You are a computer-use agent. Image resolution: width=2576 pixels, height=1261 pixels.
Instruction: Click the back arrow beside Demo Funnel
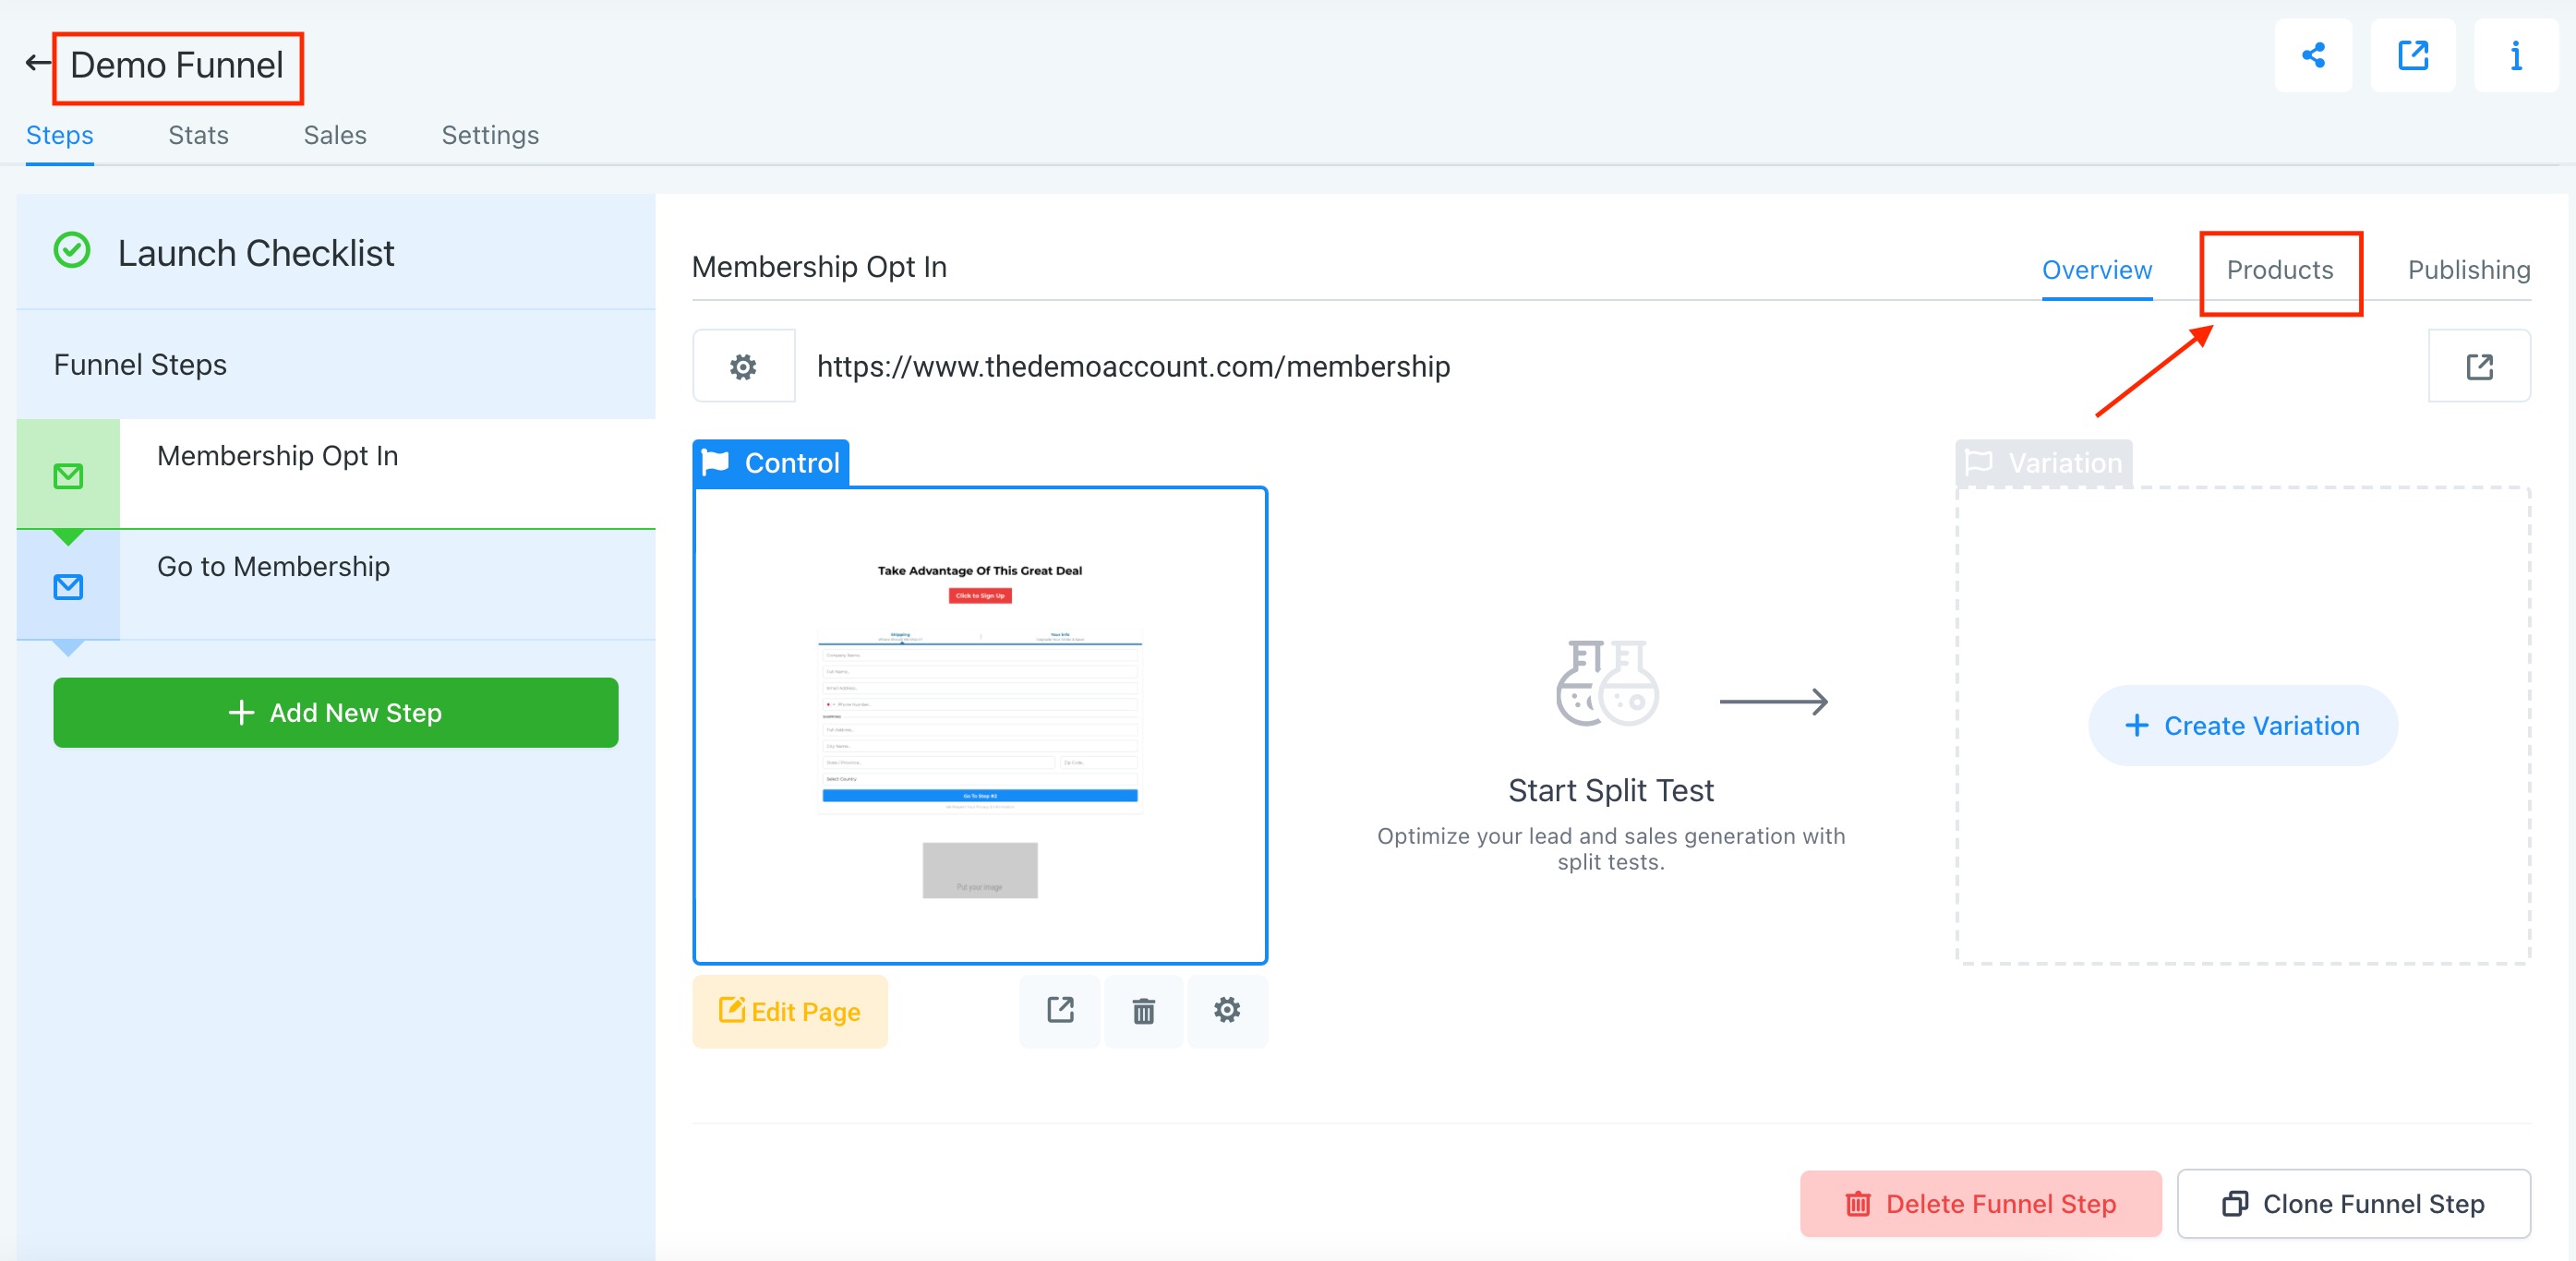[37, 64]
